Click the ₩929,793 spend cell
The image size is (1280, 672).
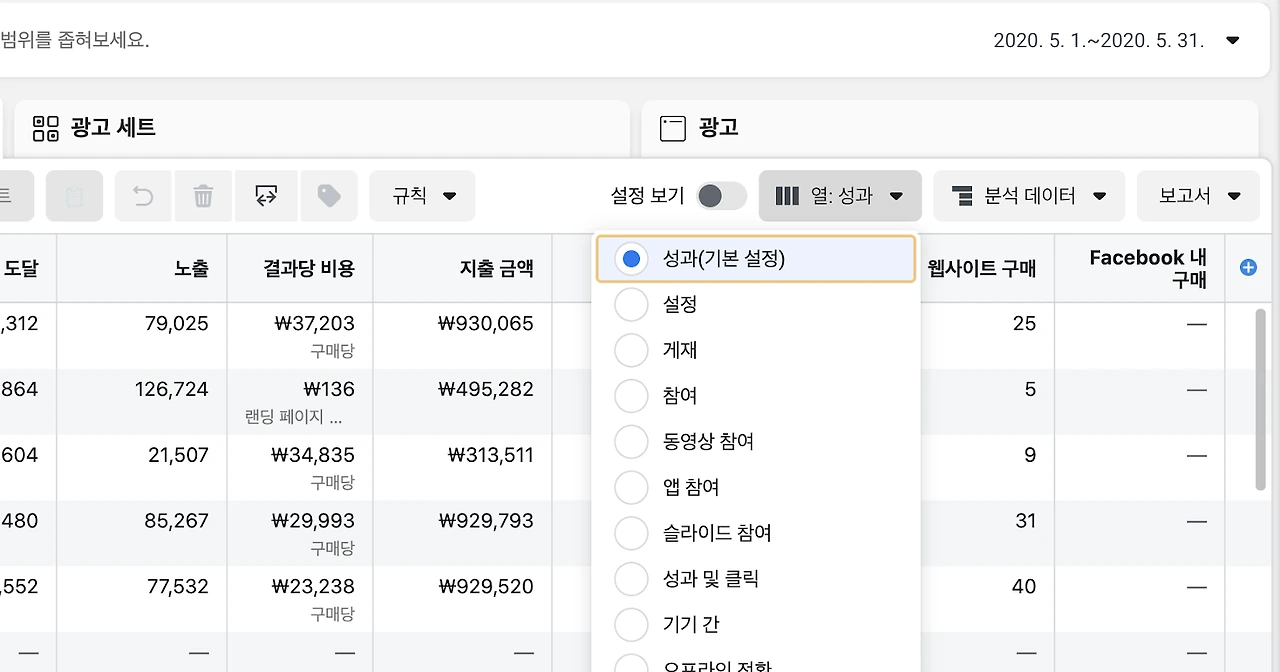click(x=486, y=521)
